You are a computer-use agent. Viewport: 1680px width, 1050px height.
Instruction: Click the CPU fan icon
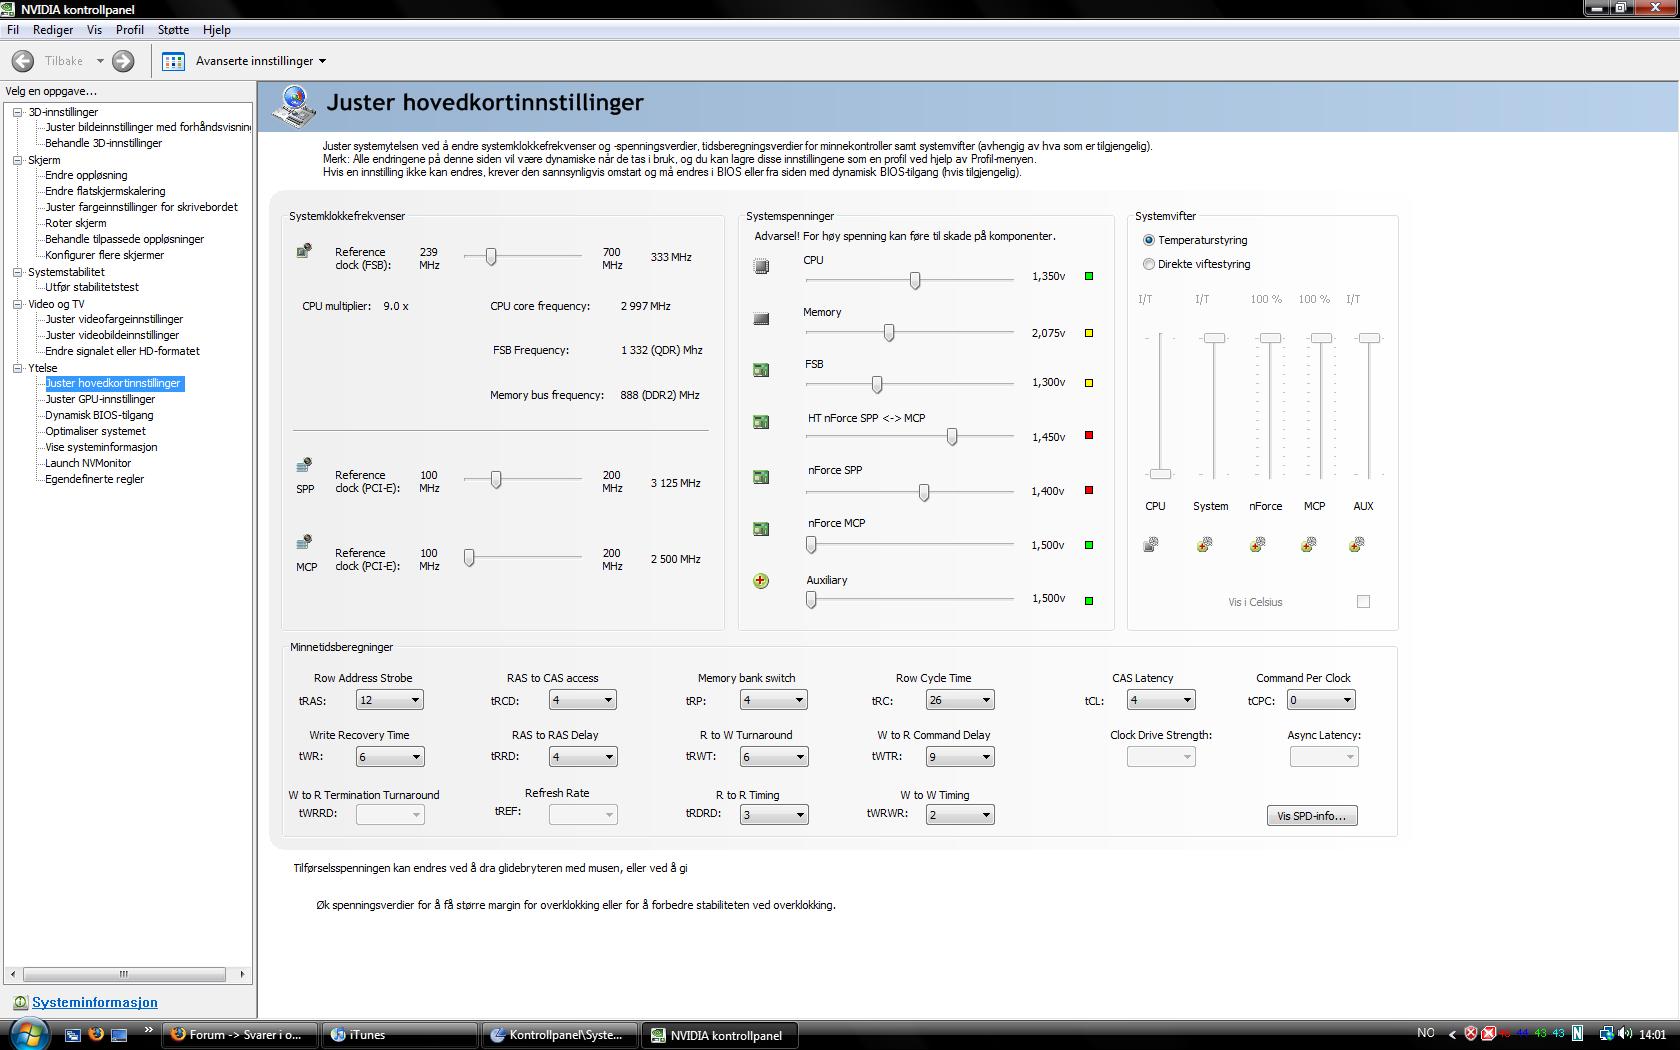(x=1151, y=544)
